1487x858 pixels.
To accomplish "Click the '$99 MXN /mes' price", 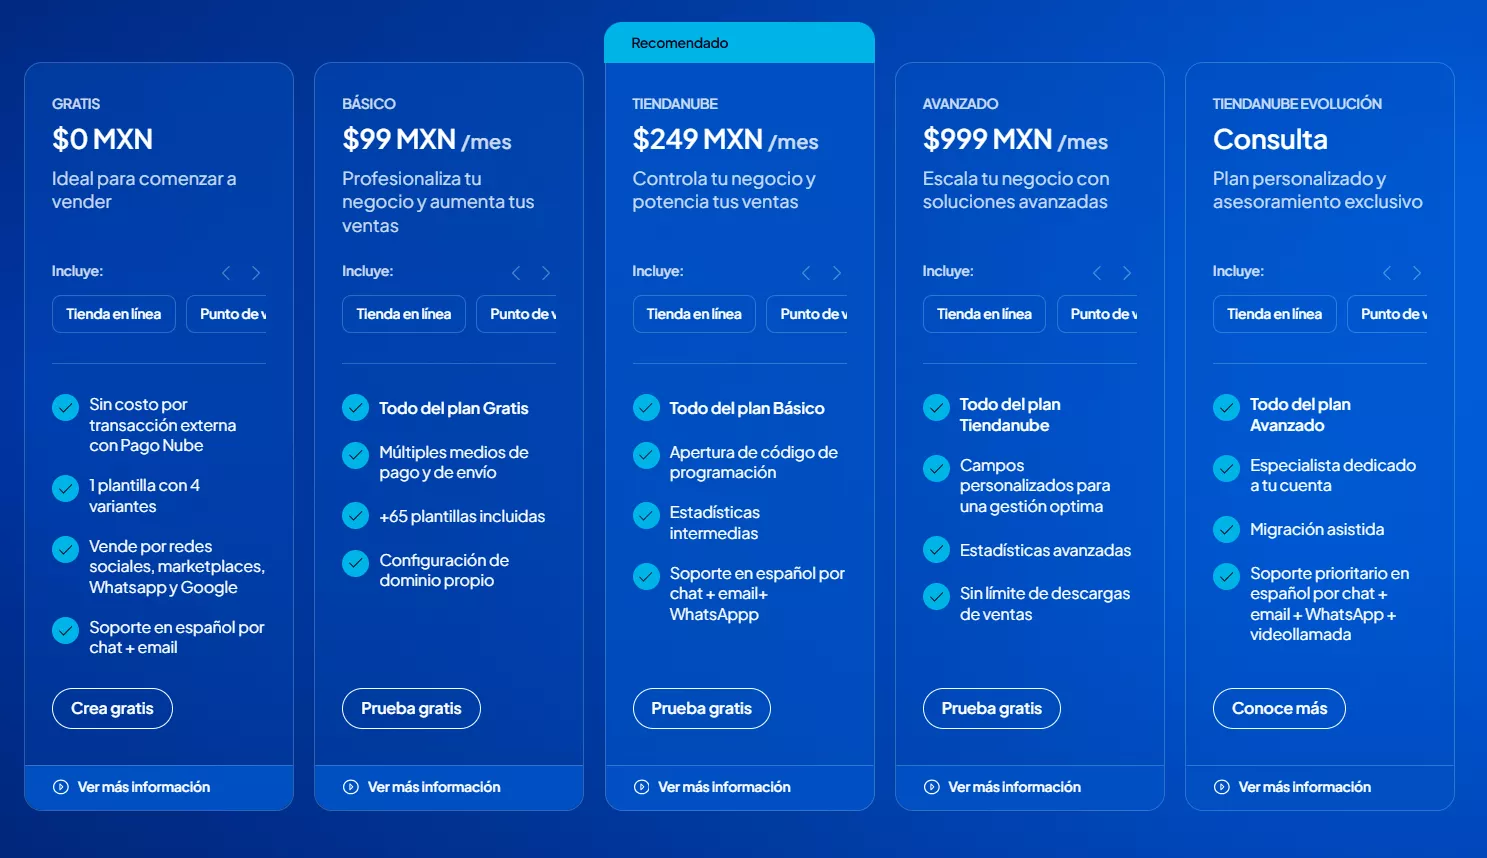I will click(x=427, y=139).
